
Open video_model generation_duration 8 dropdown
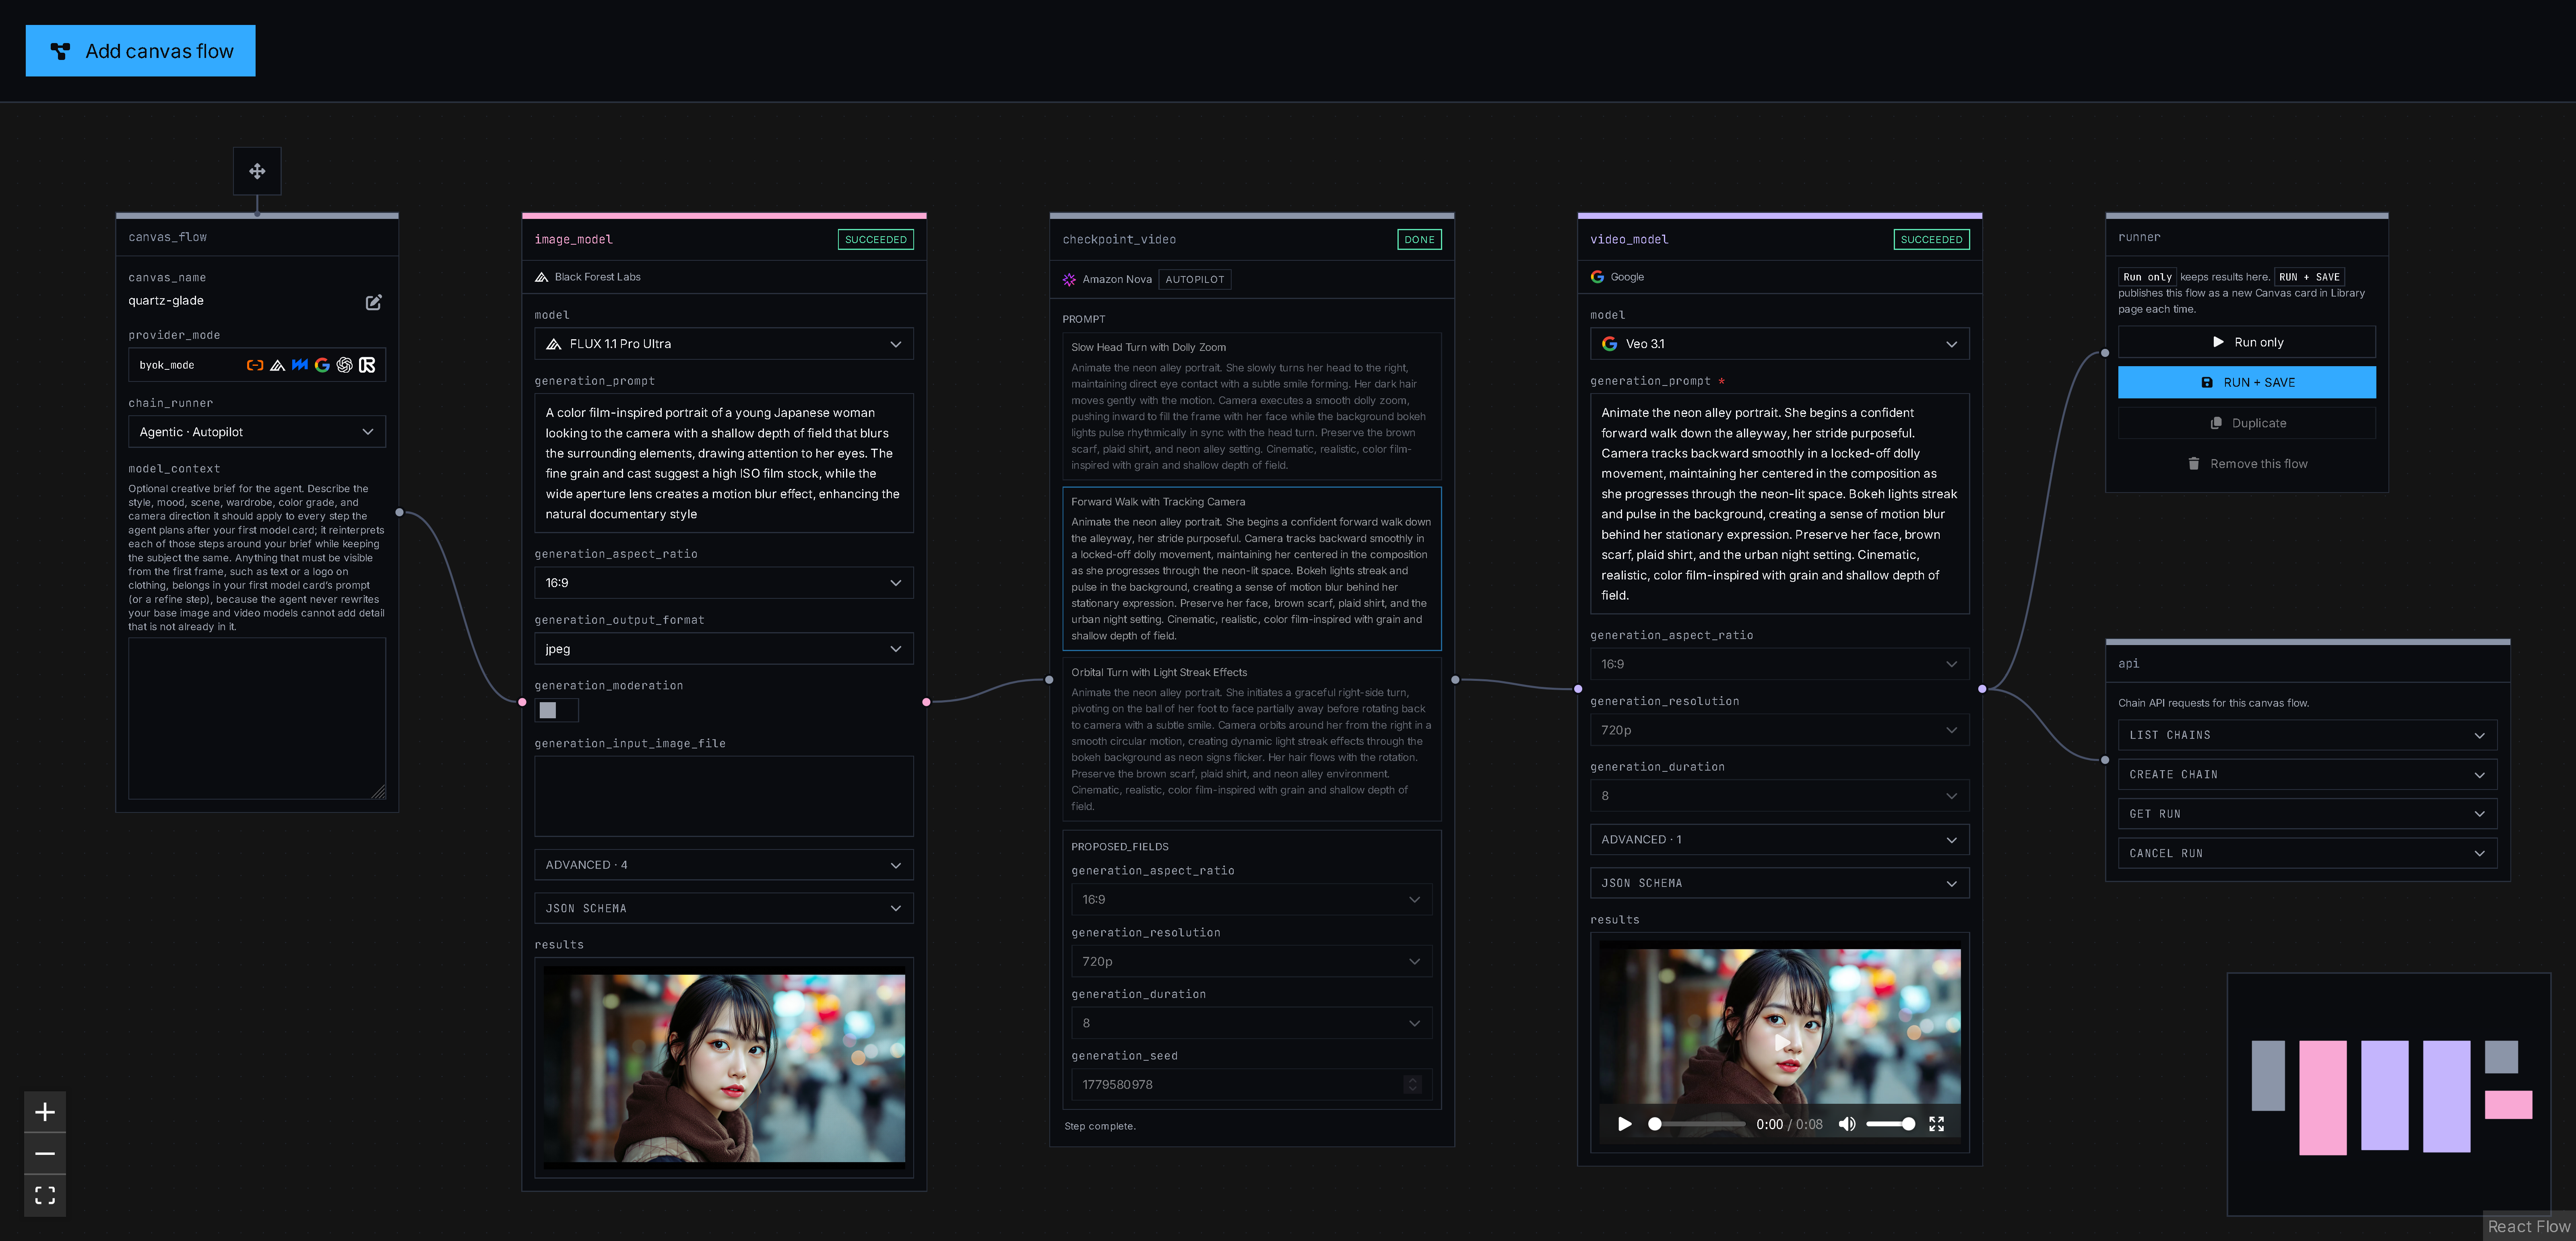pyautogui.click(x=1780, y=796)
